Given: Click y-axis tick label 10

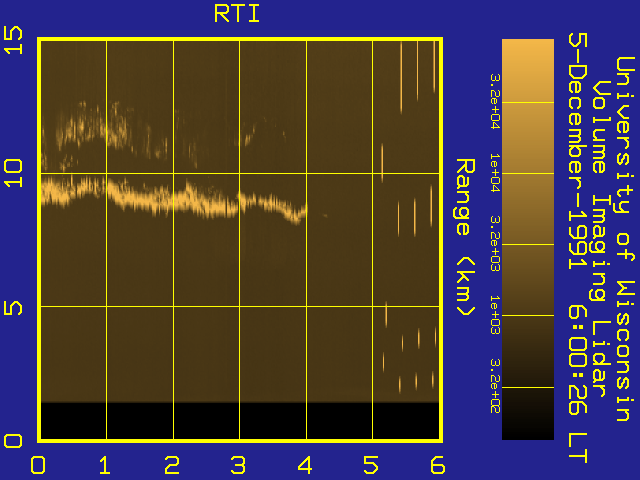Looking at the screenshot, I should point(13,173).
